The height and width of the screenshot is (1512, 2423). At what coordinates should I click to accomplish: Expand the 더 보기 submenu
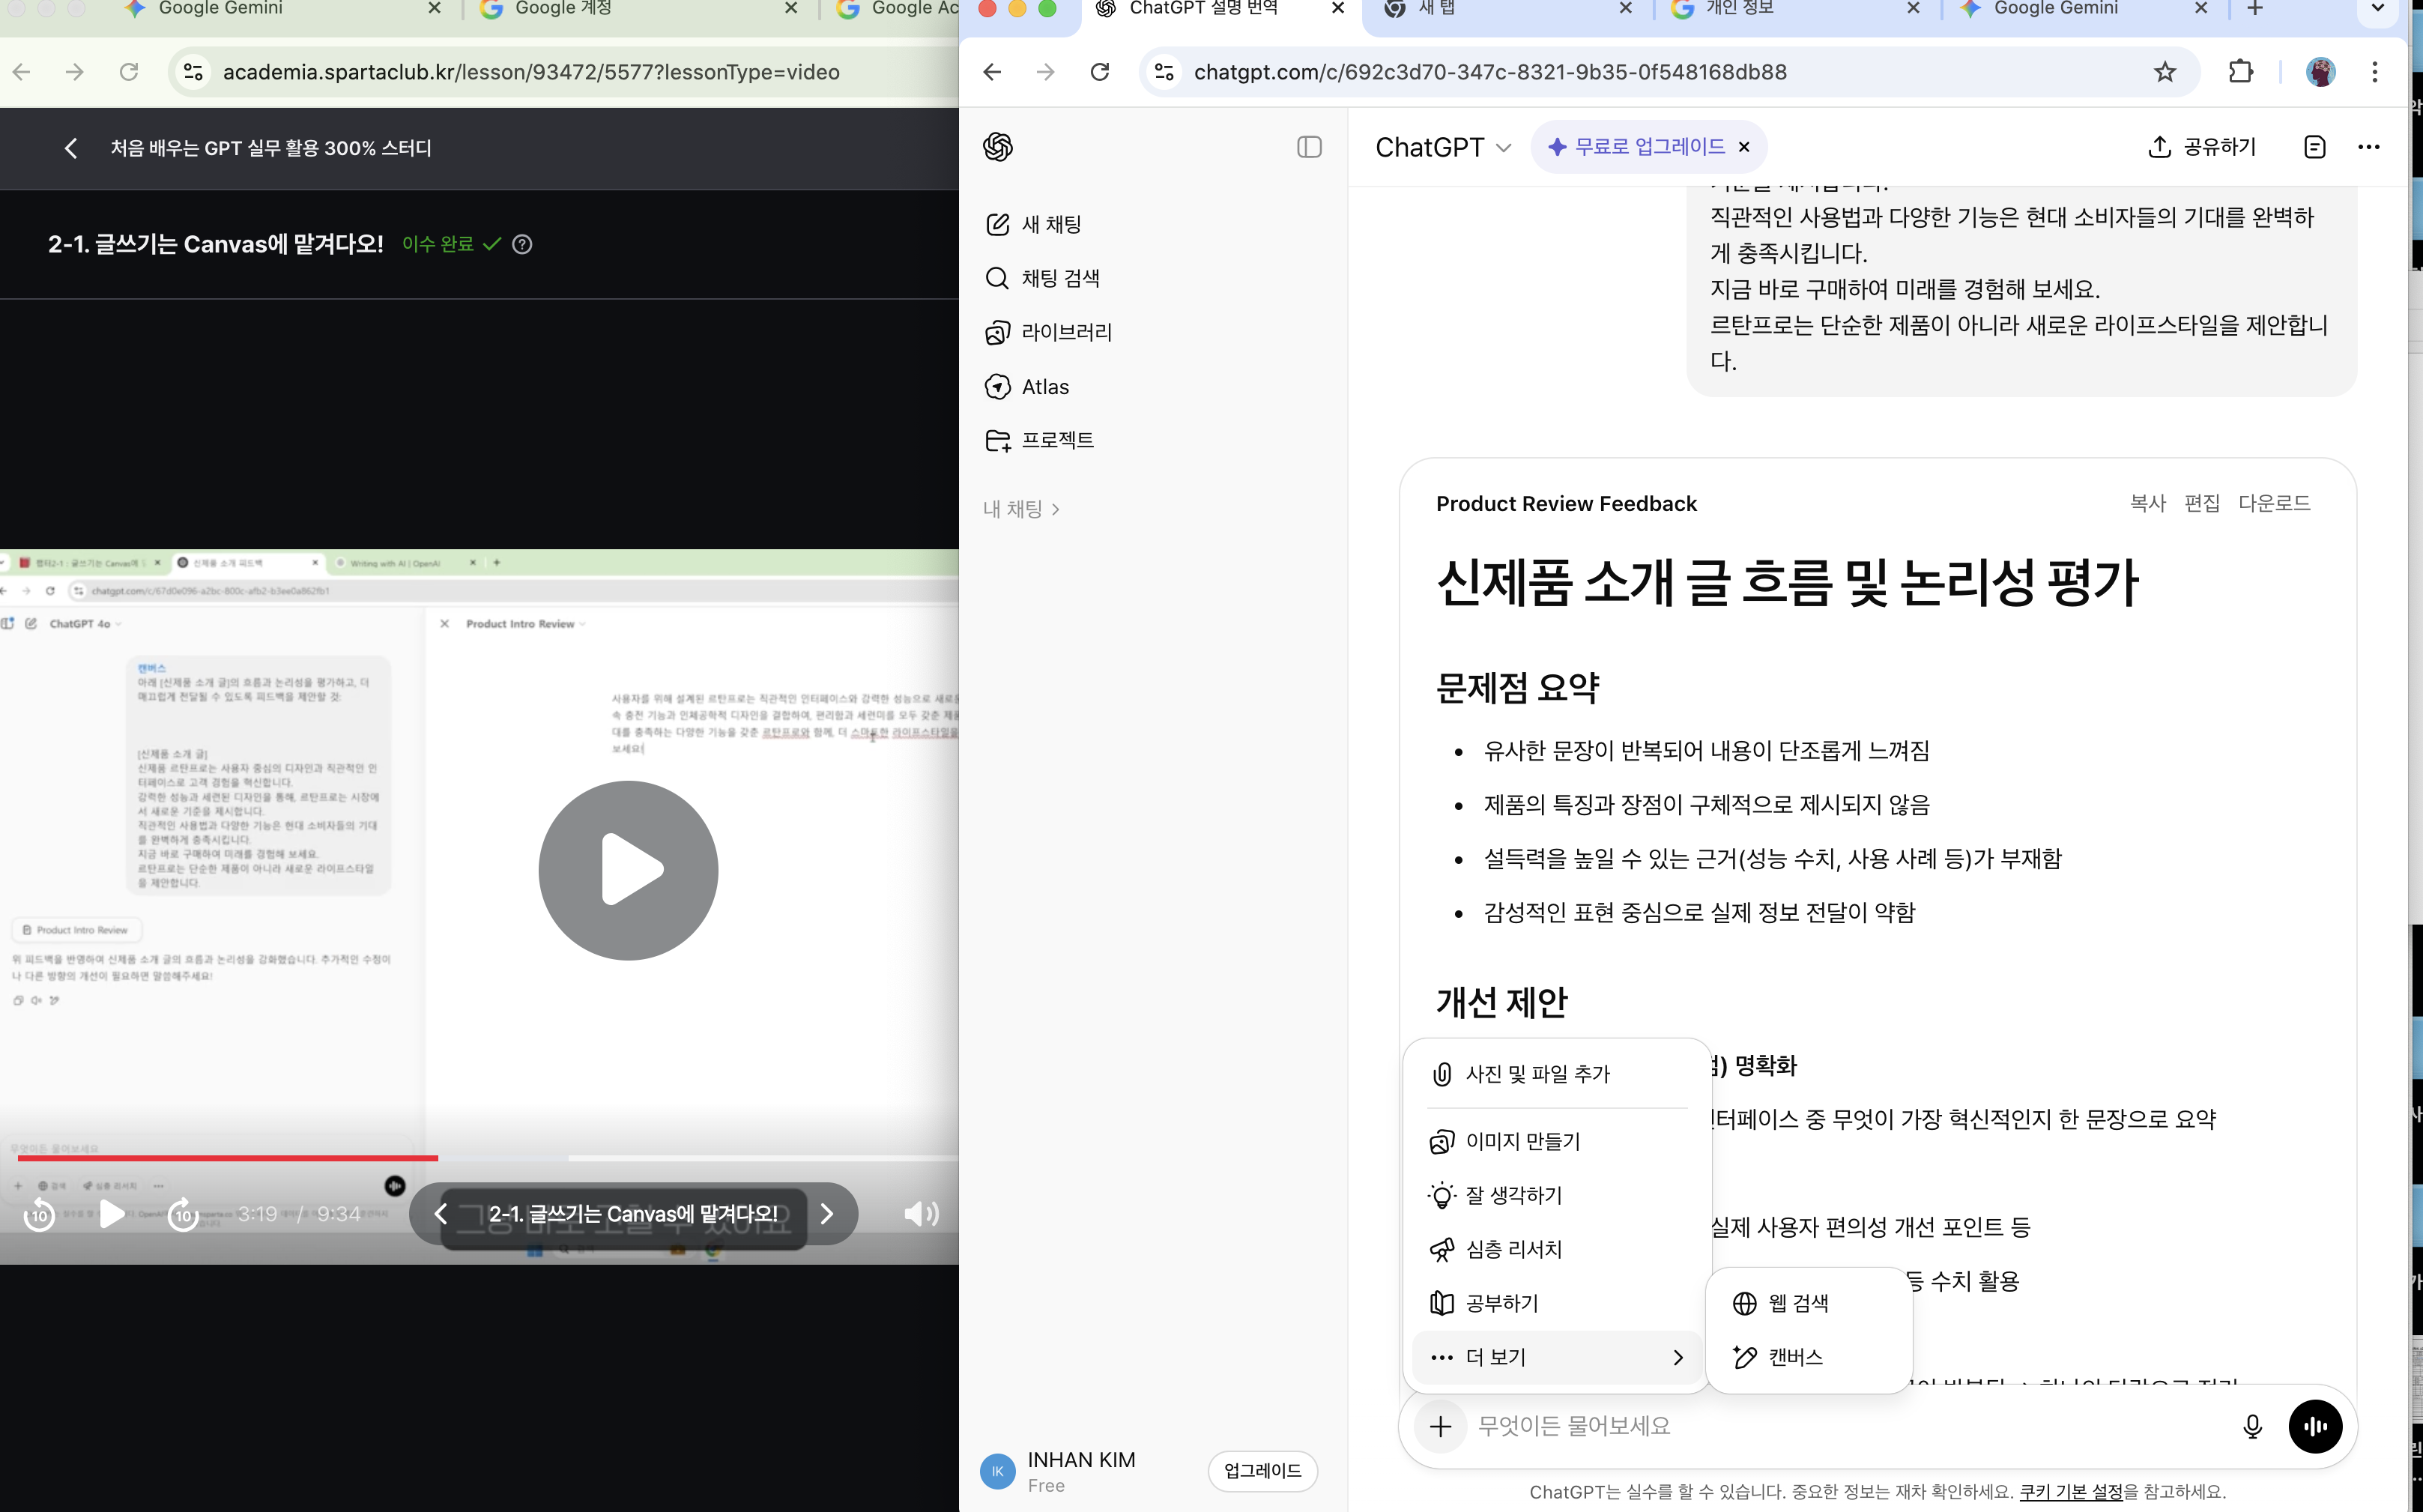1556,1357
